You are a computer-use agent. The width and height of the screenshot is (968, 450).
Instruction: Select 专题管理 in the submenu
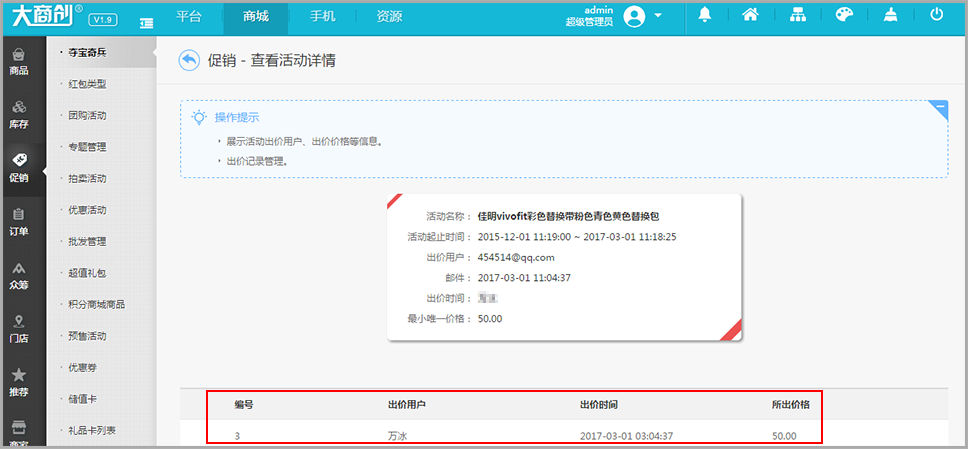coord(87,147)
